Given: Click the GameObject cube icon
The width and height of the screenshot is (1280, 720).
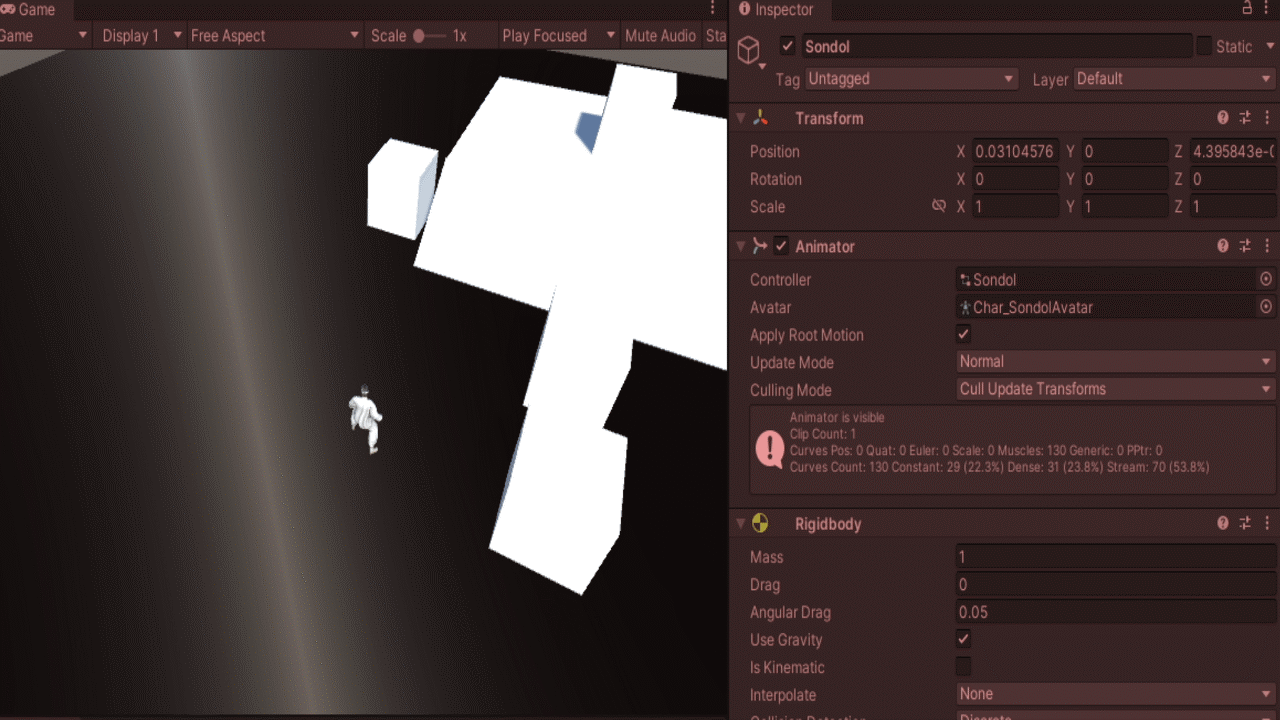Looking at the screenshot, I should click(749, 49).
